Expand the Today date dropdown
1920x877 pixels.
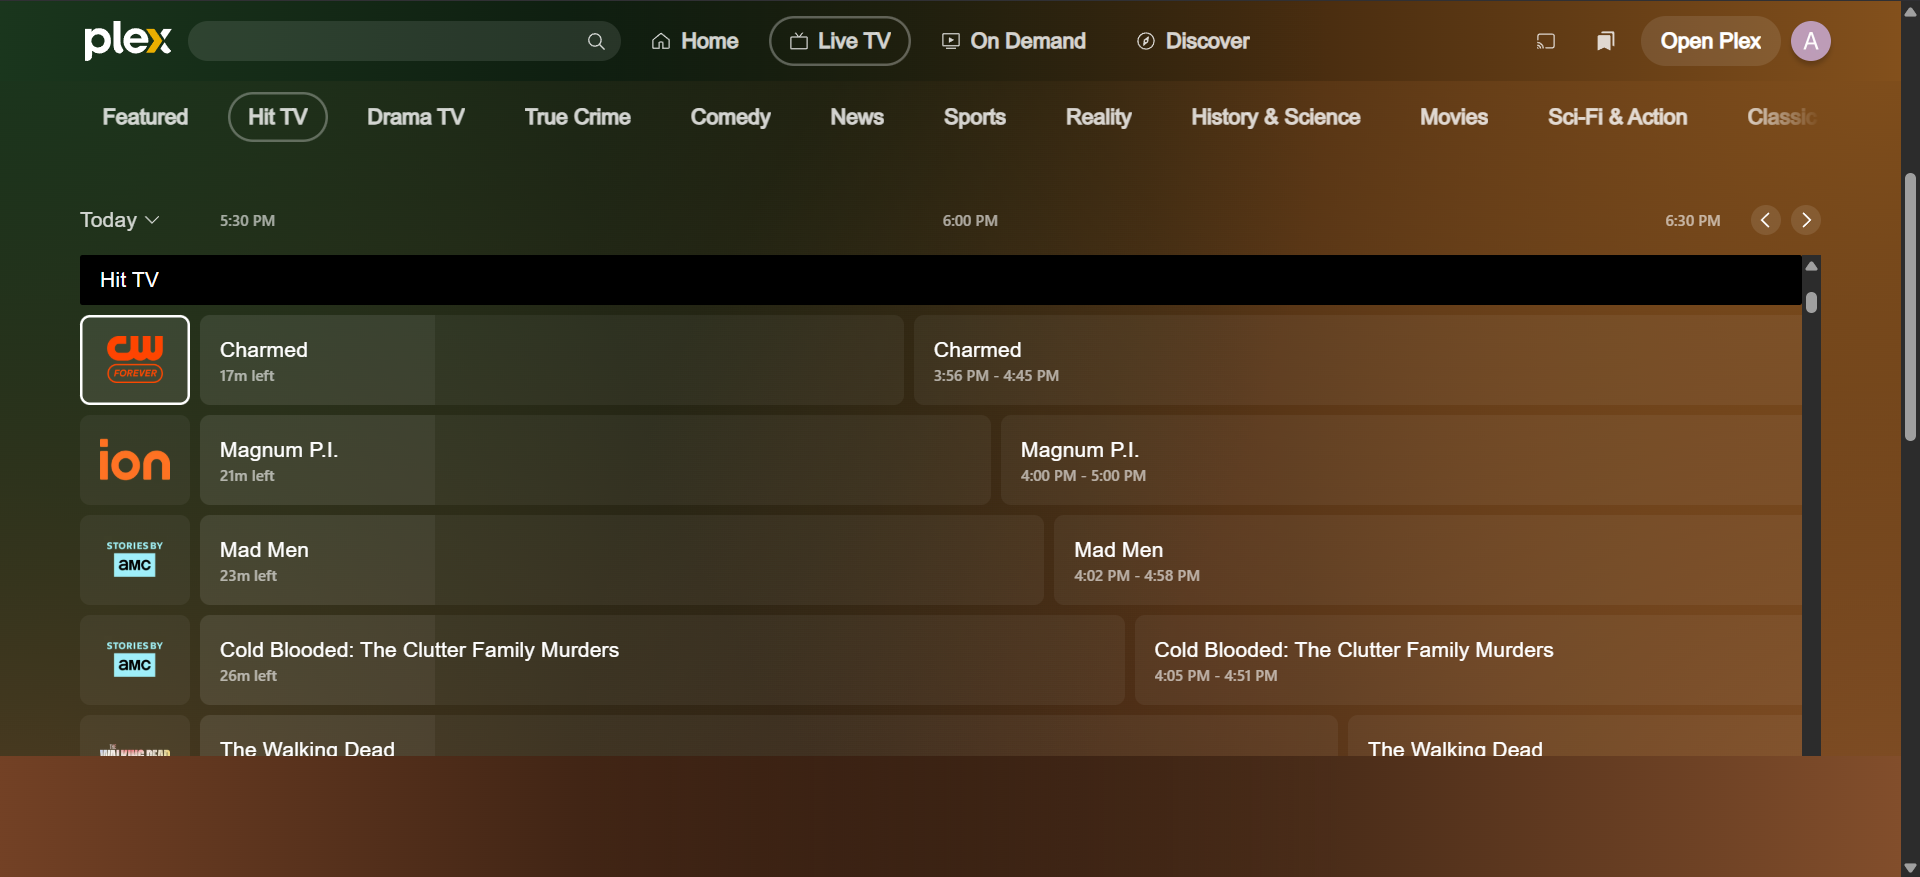(x=119, y=220)
